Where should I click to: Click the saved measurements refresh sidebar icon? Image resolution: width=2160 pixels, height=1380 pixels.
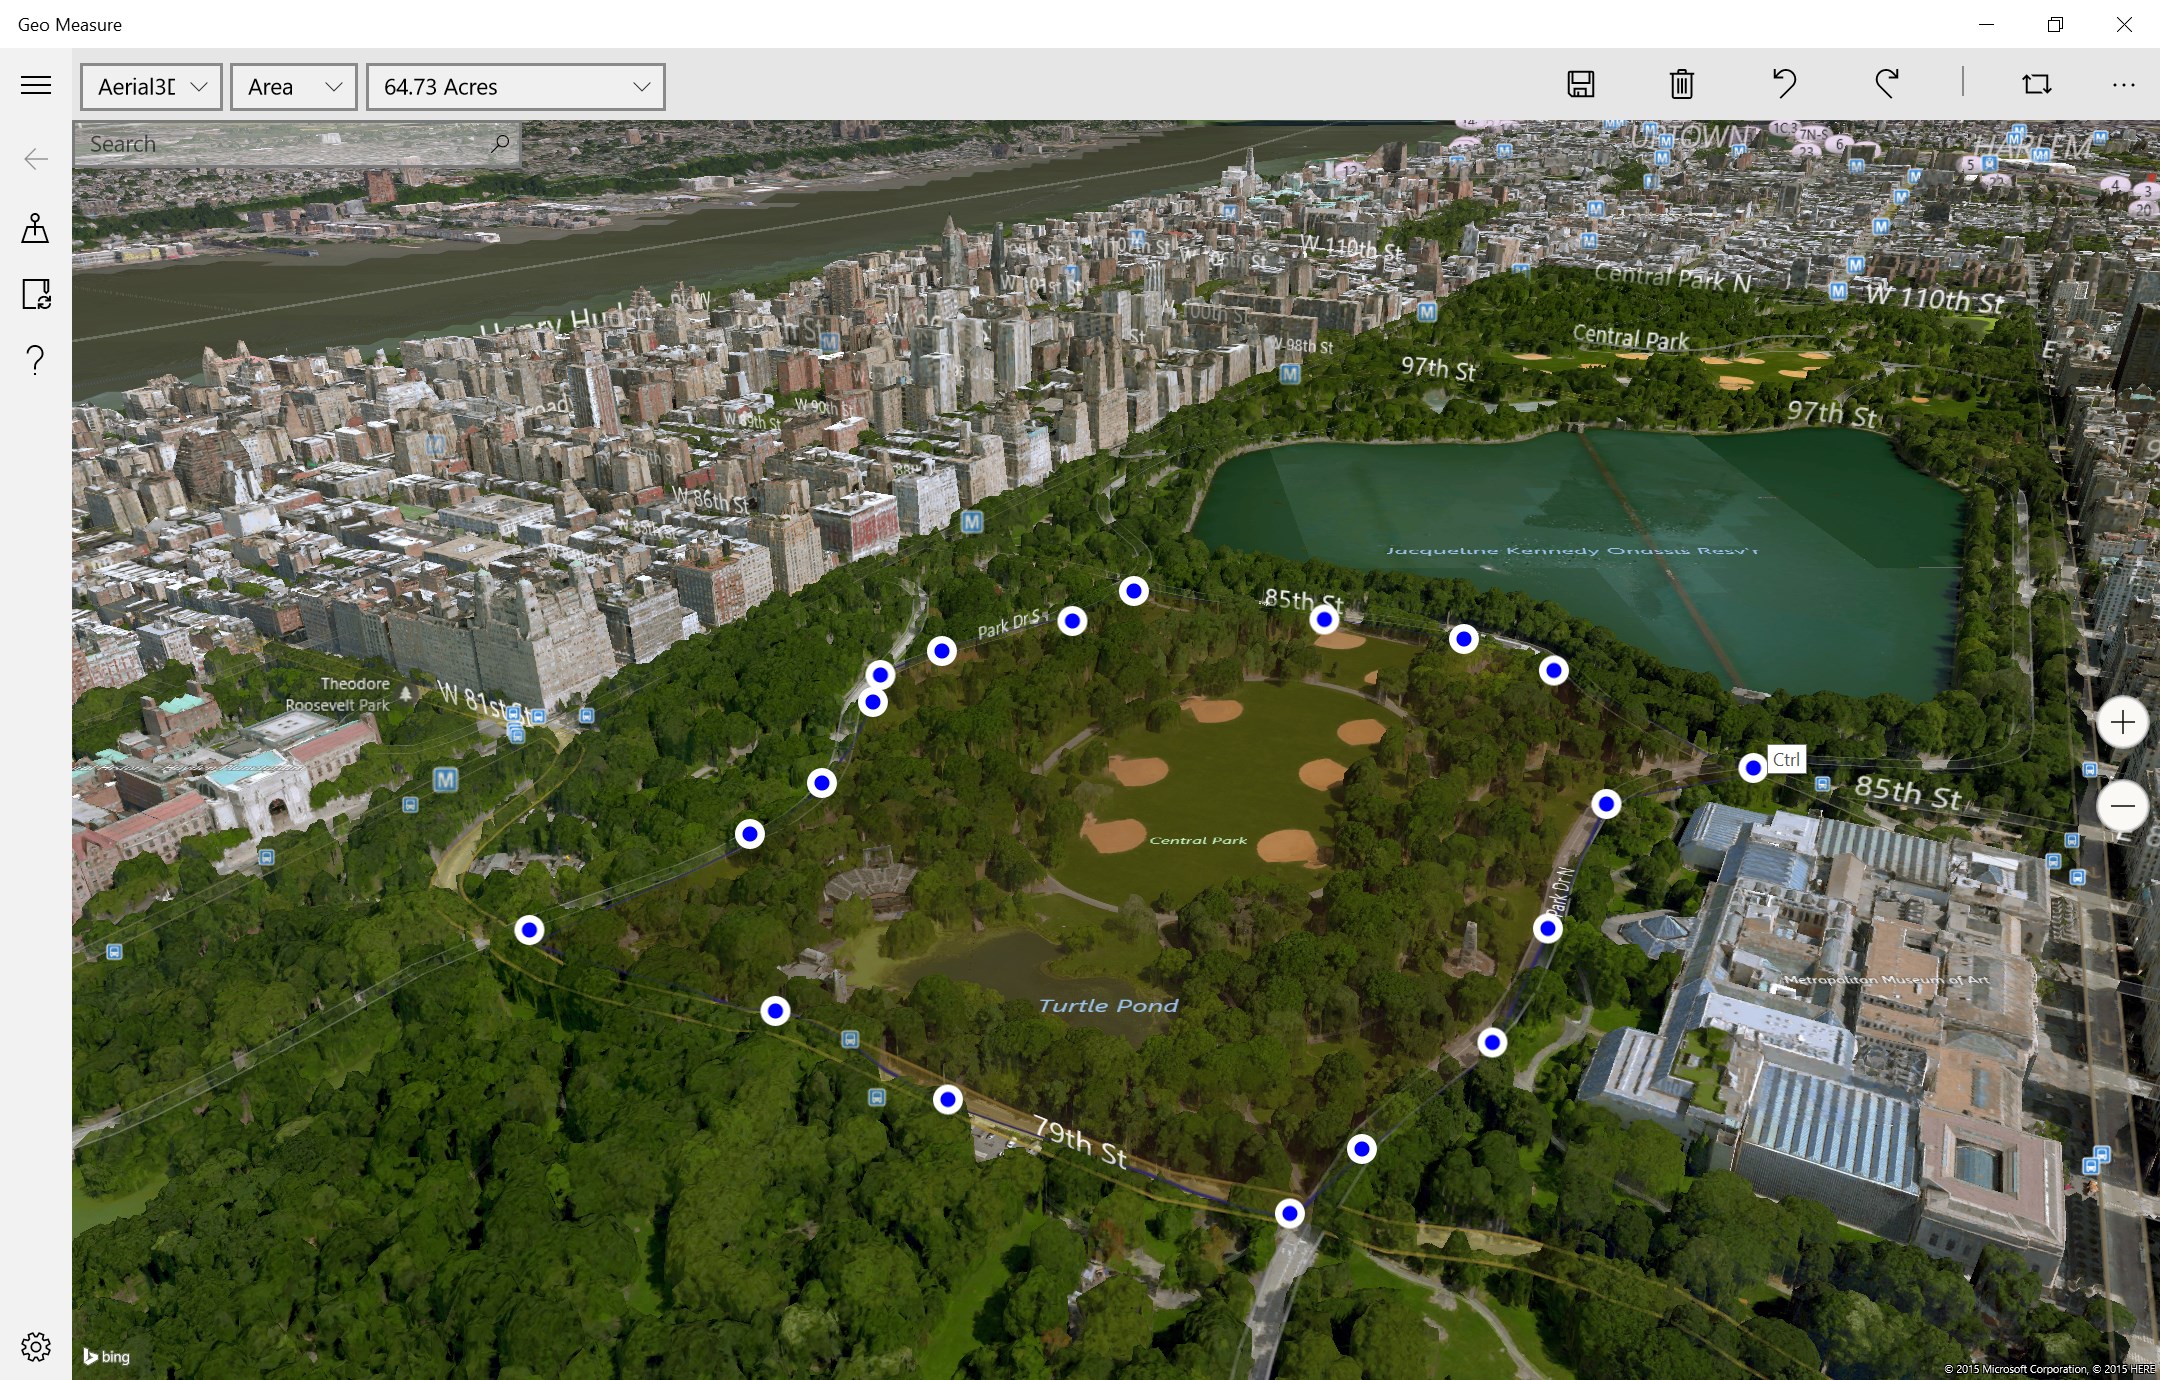36,294
